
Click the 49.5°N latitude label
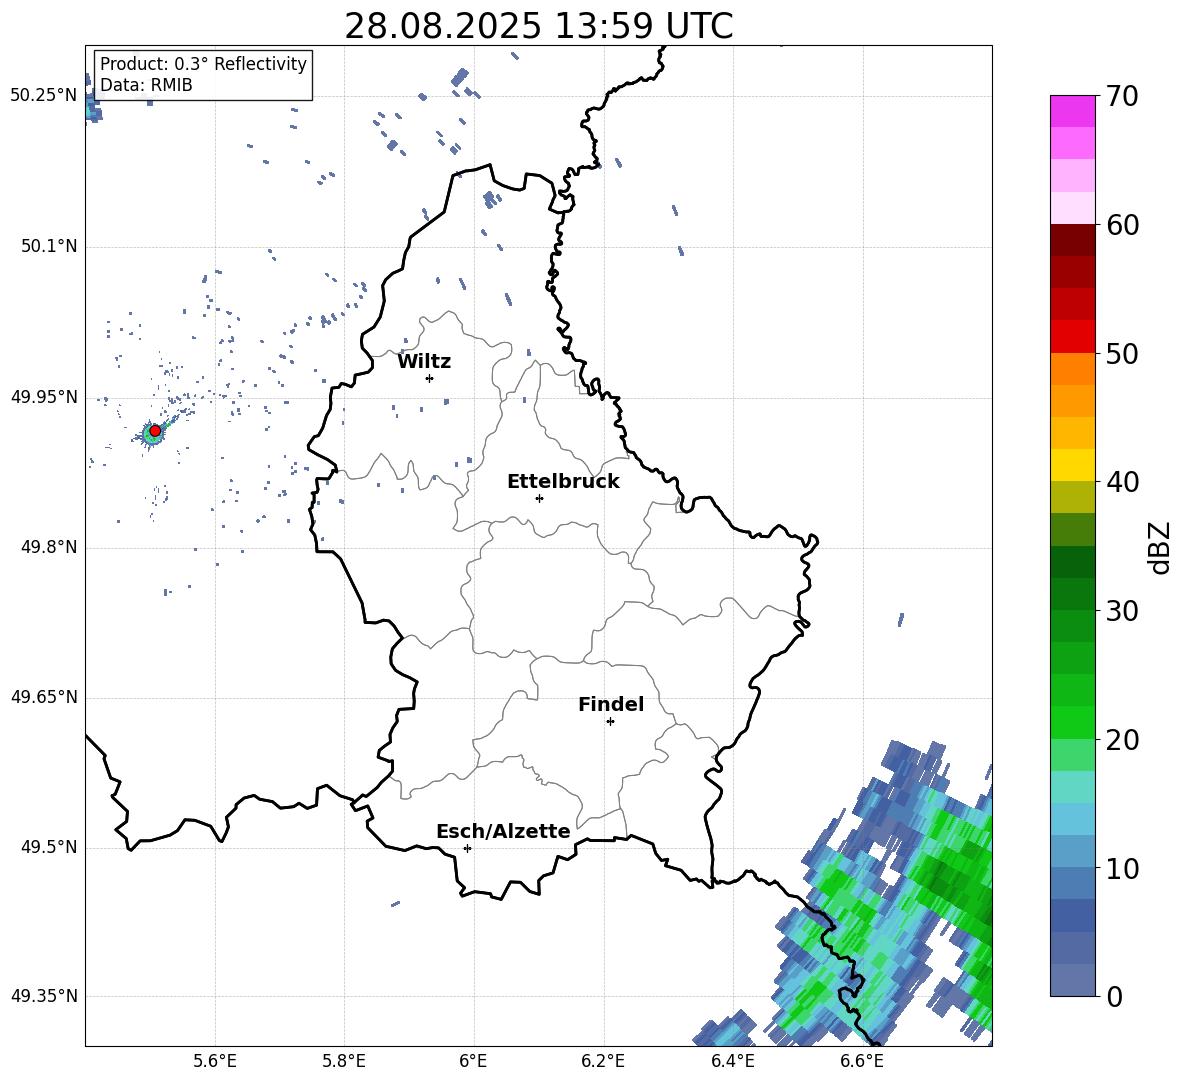pyautogui.click(x=49, y=848)
